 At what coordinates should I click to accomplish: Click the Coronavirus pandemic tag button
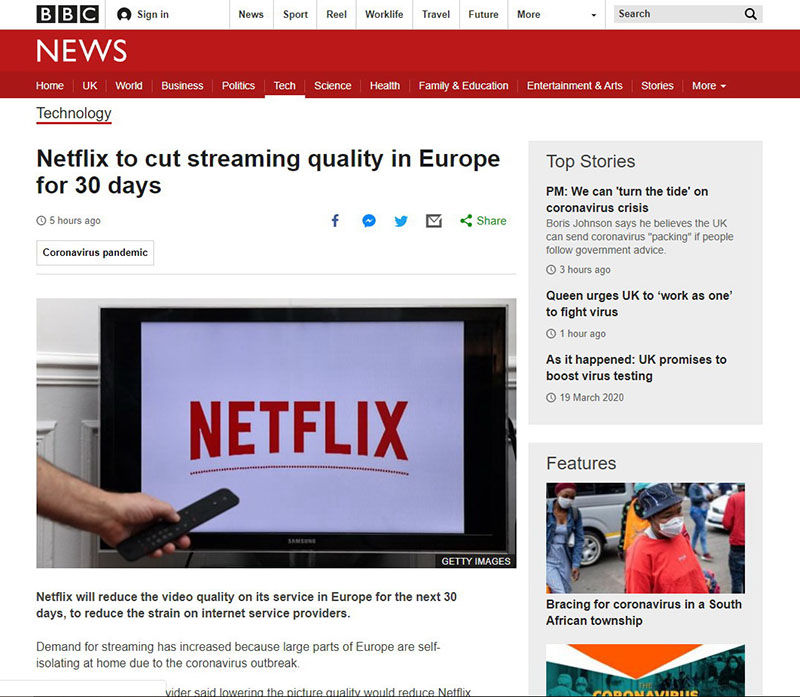pos(95,253)
